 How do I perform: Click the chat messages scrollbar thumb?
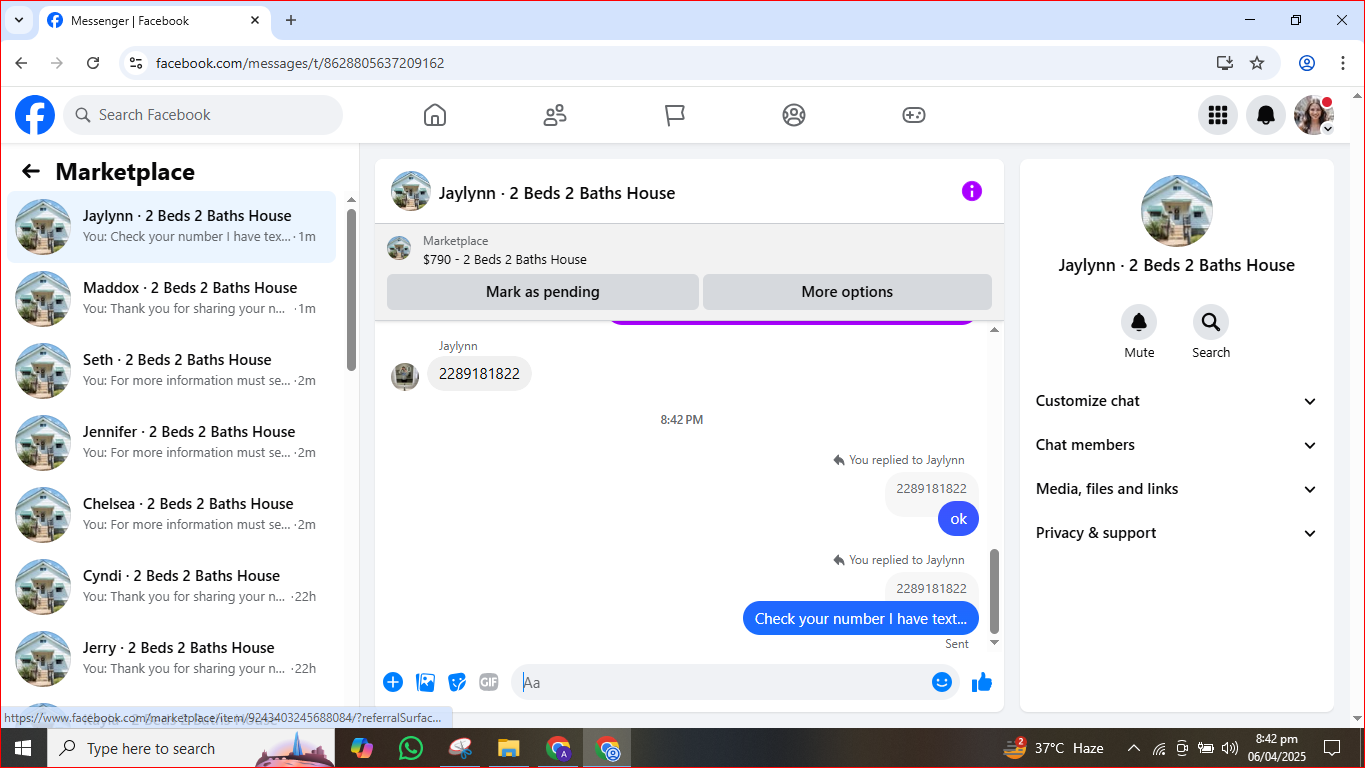(994, 591)
